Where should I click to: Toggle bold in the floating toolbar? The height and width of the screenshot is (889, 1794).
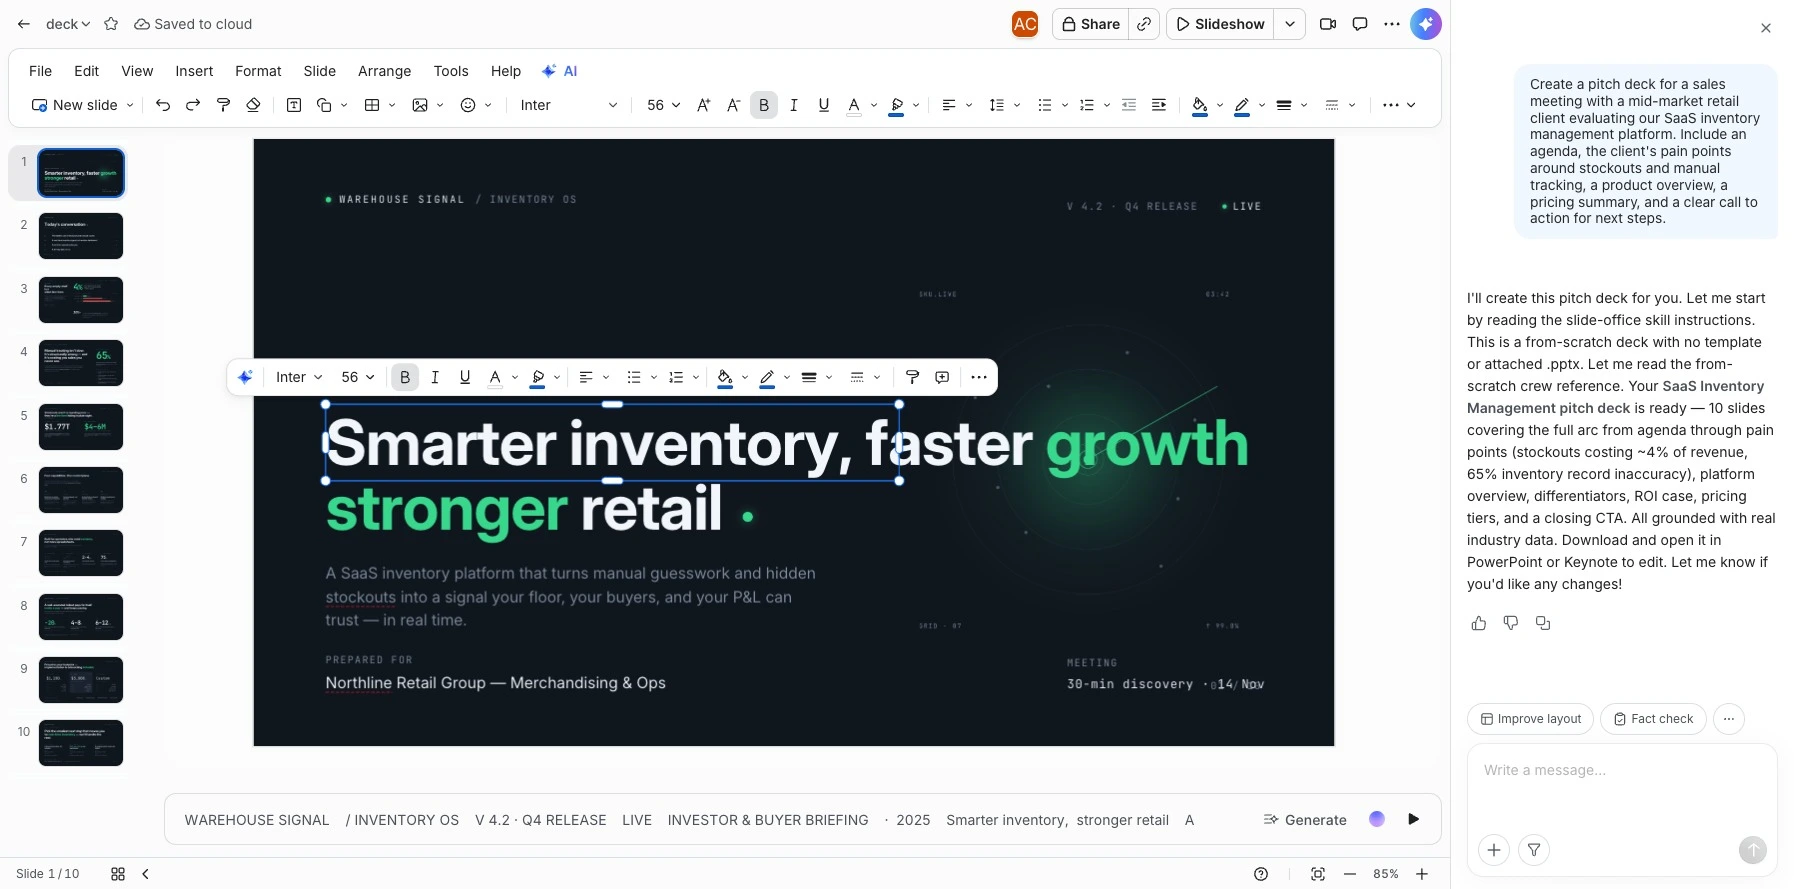coord(405,377)
